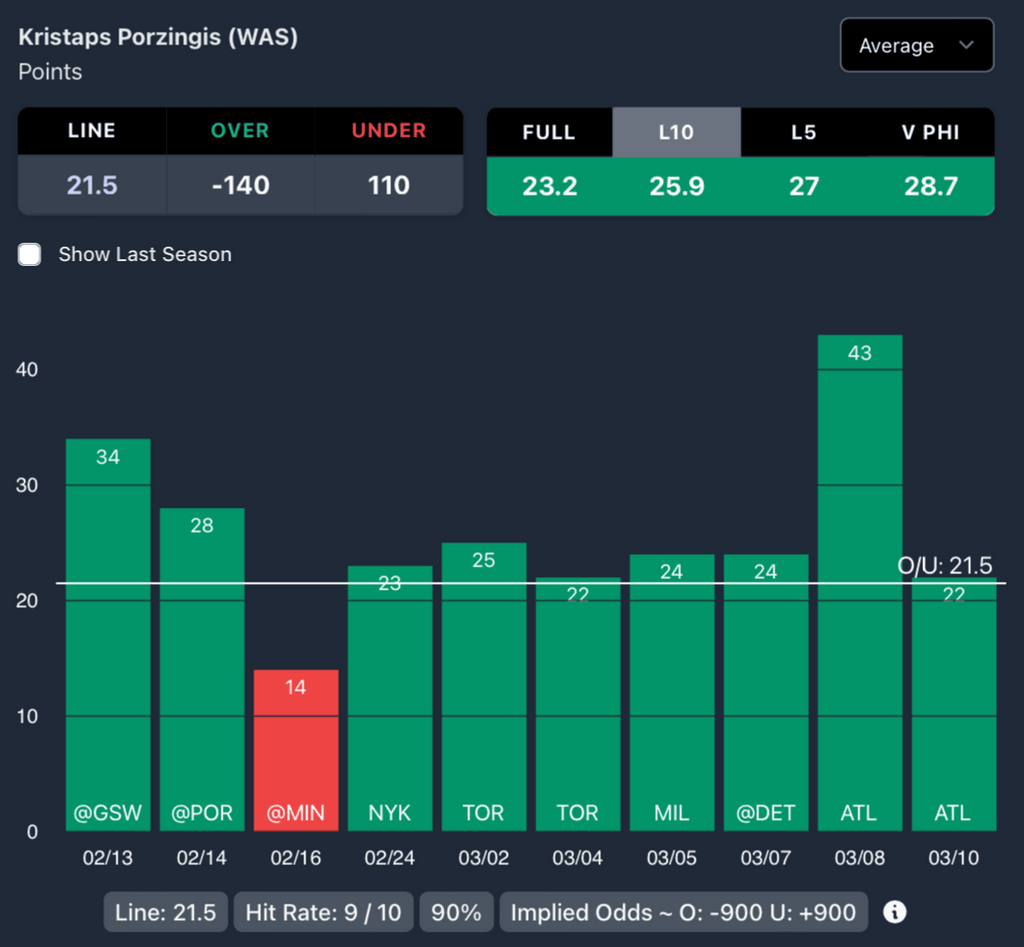Click the OVER -140 odds value
This screenshot has height=947, width=1024.
[240, 185]
